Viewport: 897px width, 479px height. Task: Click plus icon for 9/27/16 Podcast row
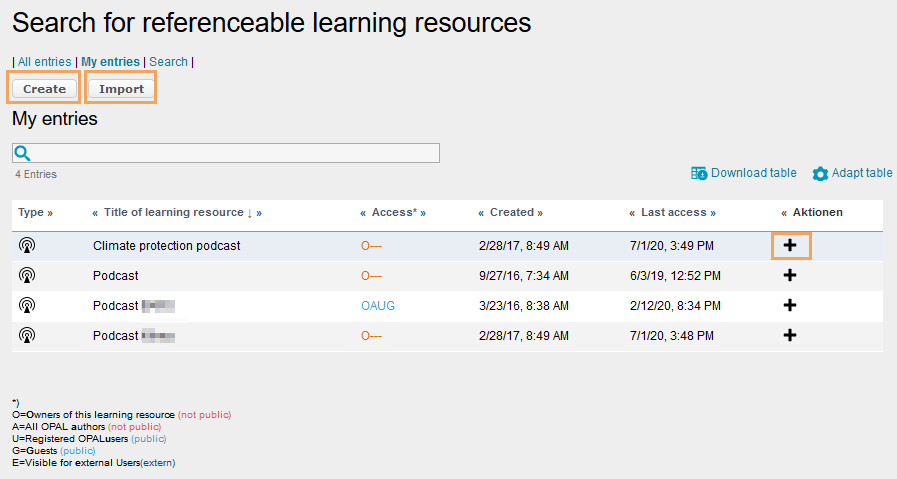pos(790,275)
